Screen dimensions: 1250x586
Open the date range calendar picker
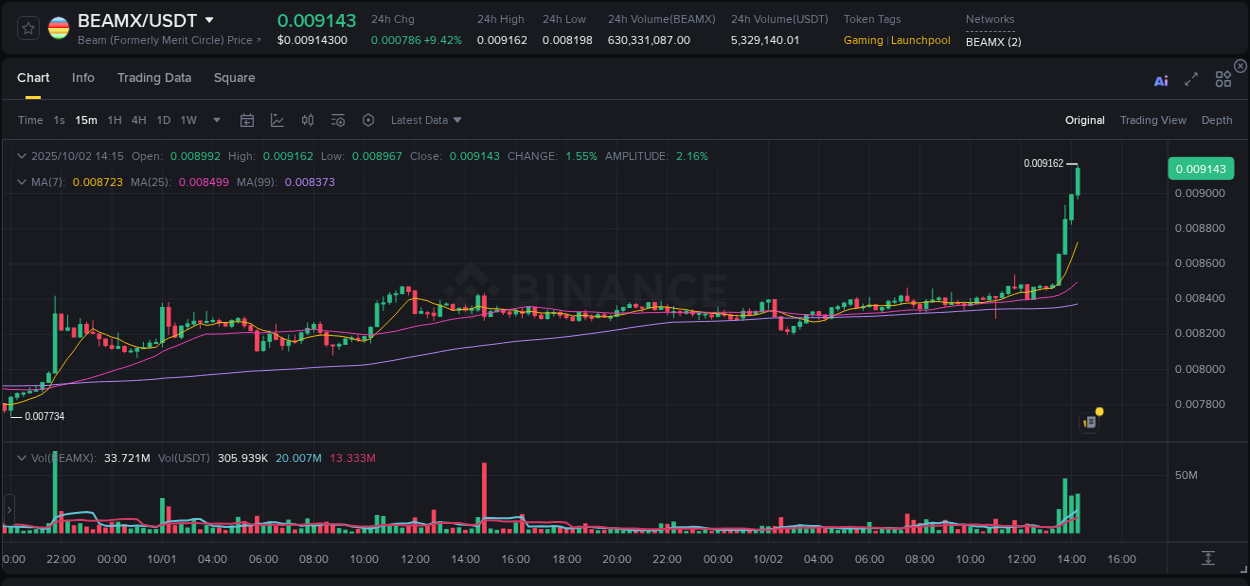pos(247,120)
